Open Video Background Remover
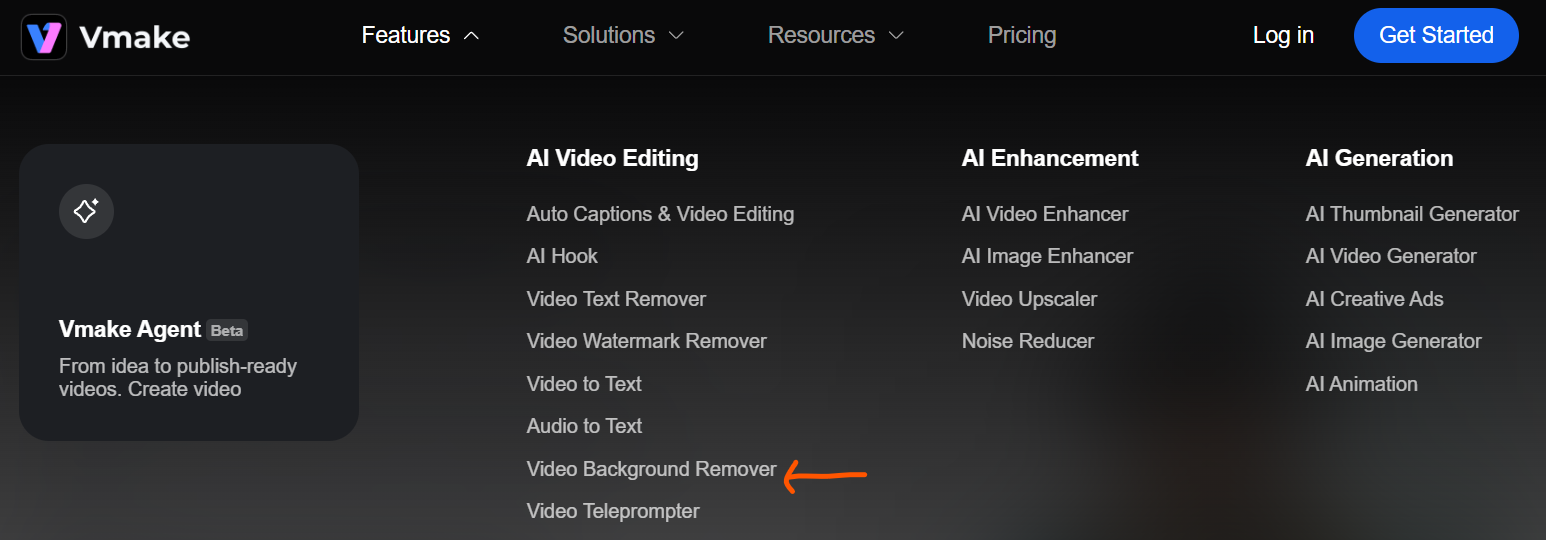This screenshot has height=540, width=1546. pos(651,469)
